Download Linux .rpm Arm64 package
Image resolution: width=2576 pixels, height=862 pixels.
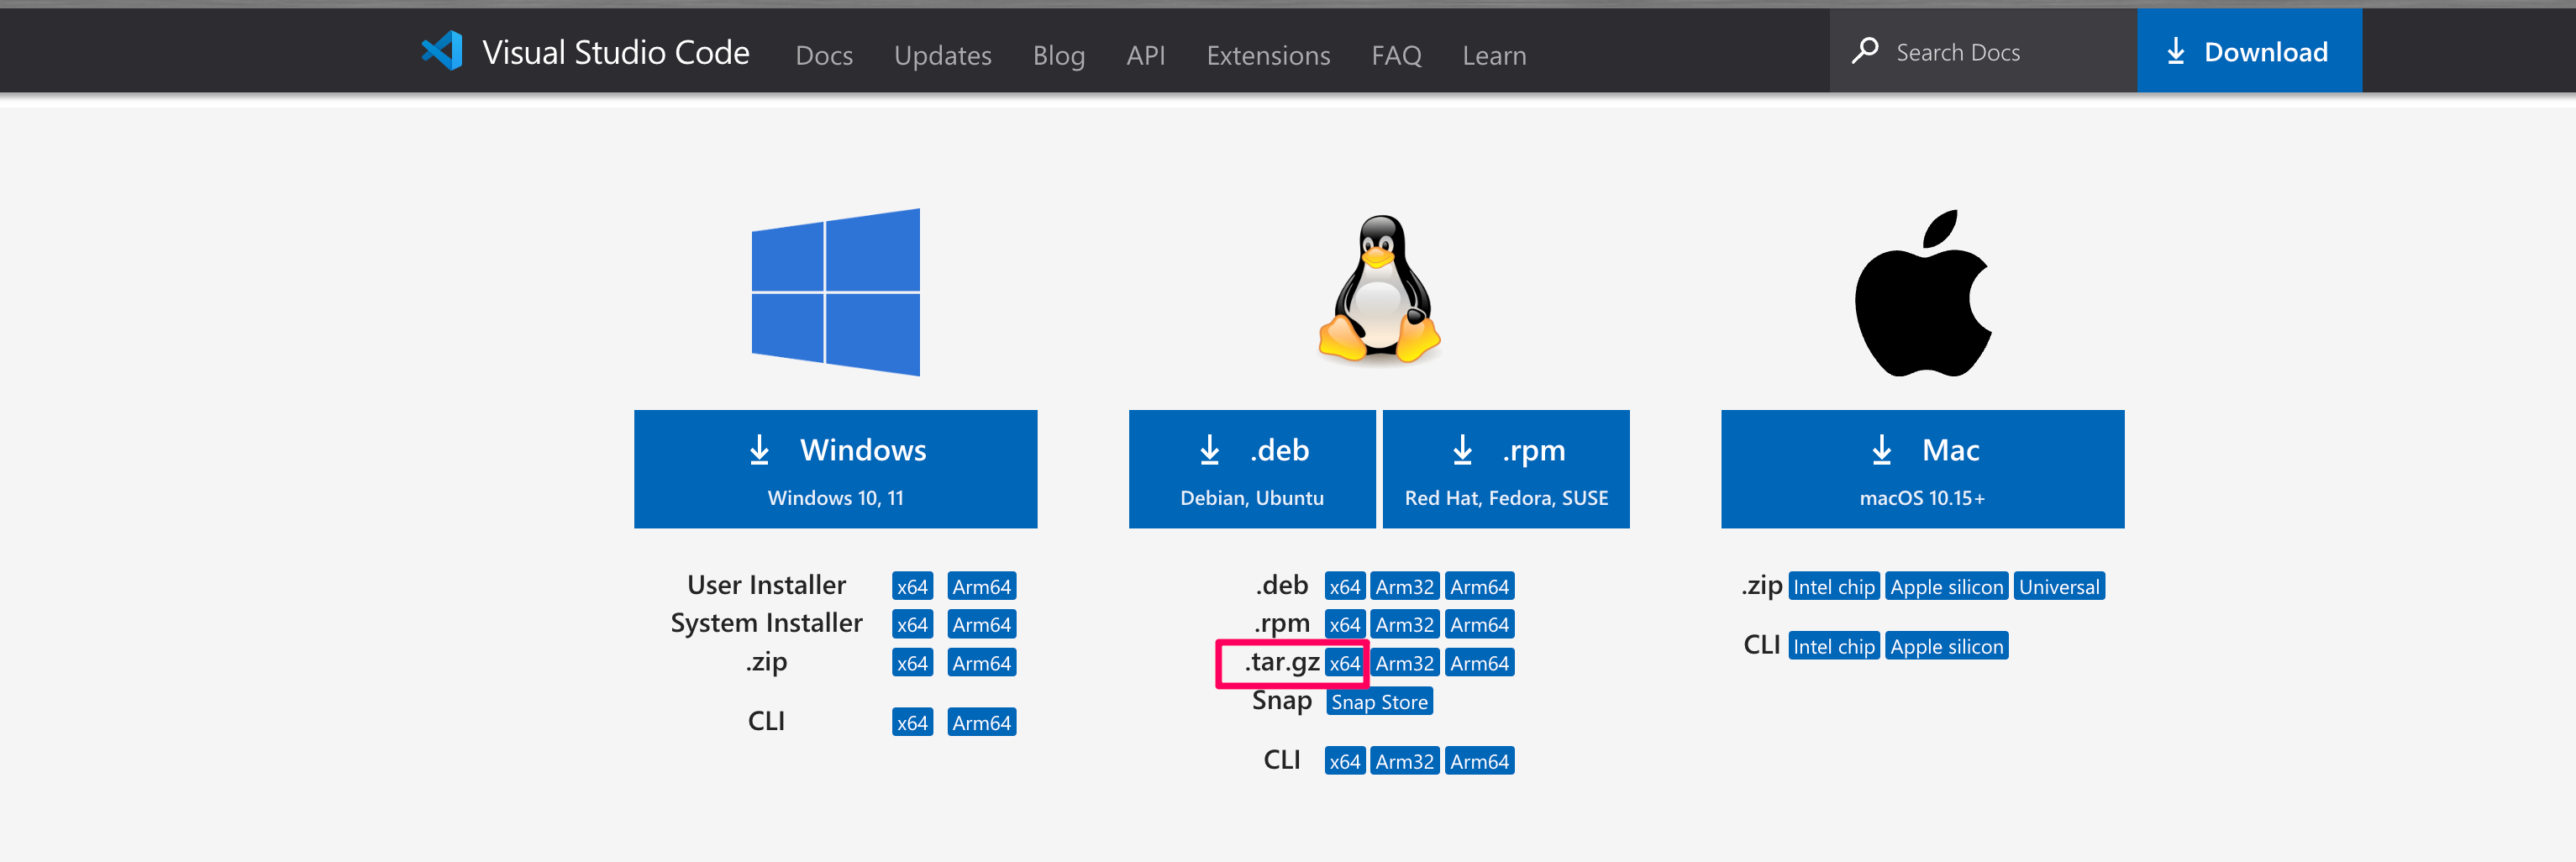pos(1480,624)
